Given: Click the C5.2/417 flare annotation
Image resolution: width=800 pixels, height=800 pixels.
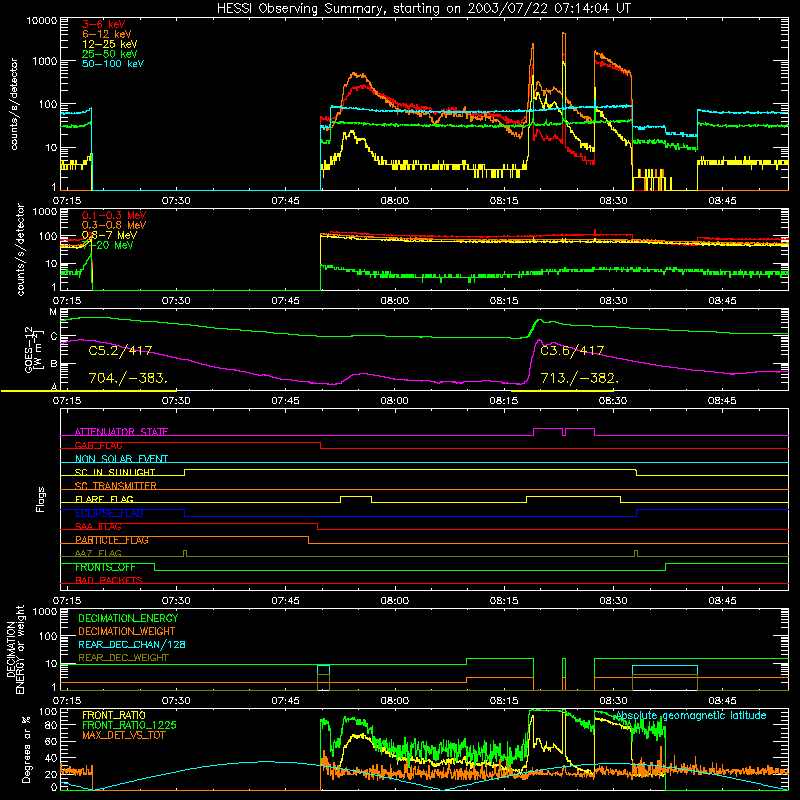Looking at the screenshot, I should (x=120, y=351).
